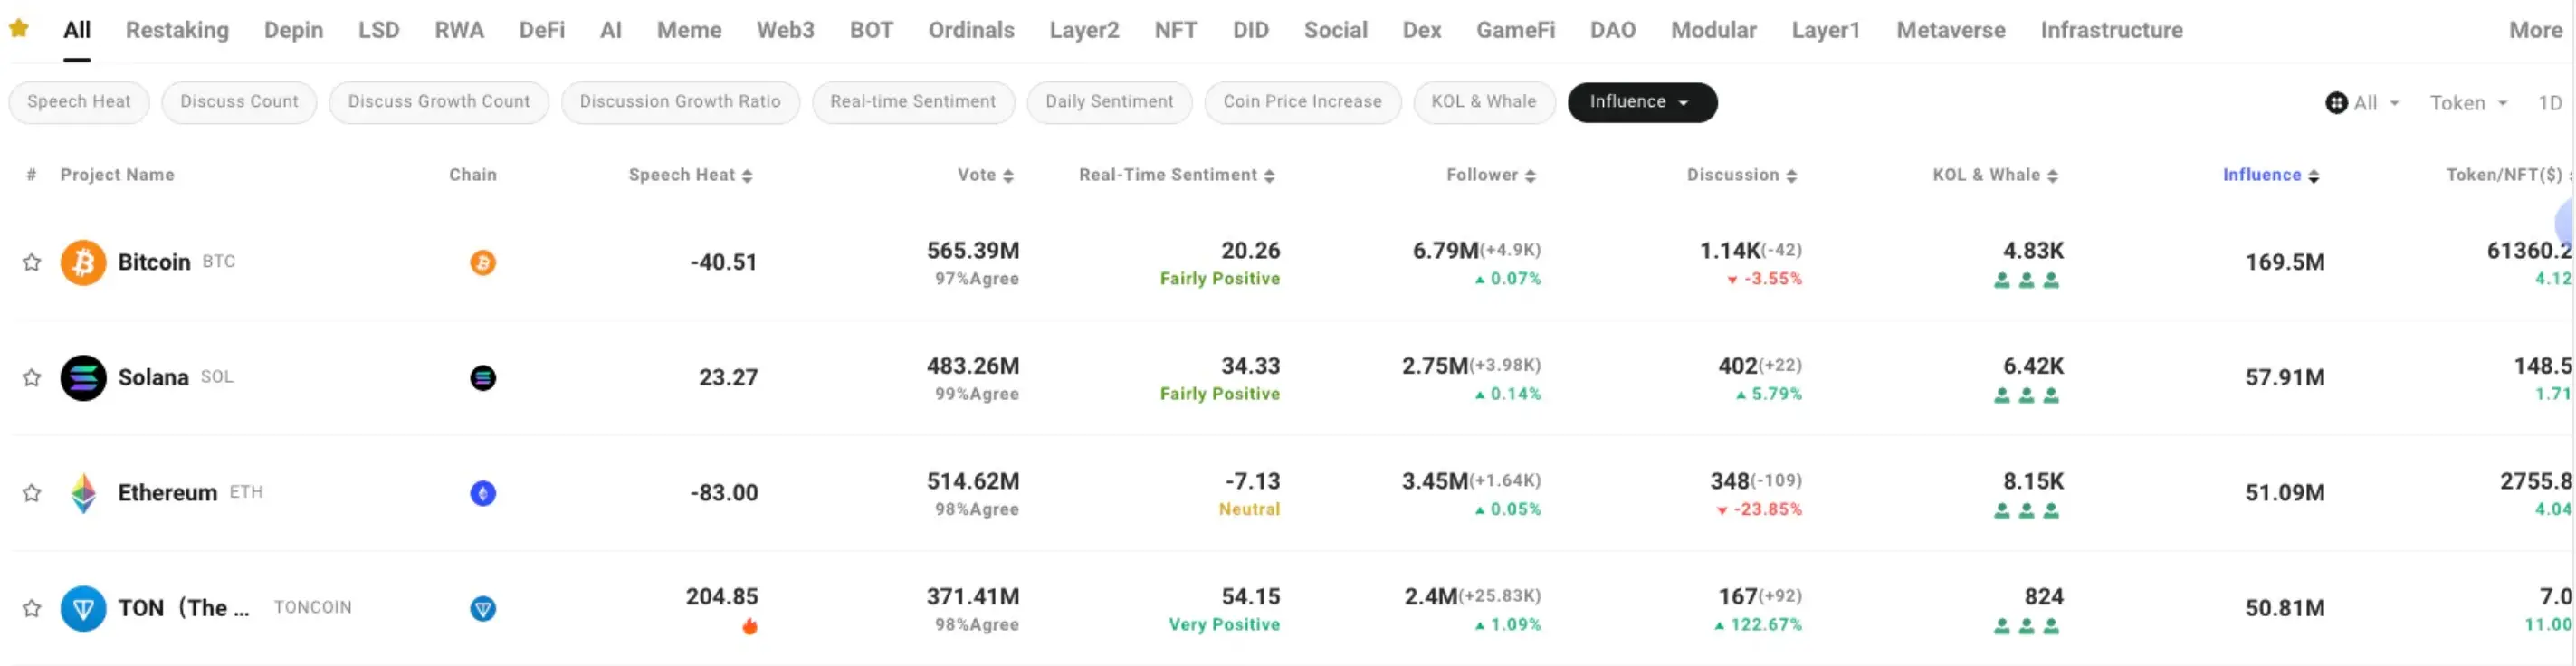Click the Speech Heat filter pill

click(79, 102)
